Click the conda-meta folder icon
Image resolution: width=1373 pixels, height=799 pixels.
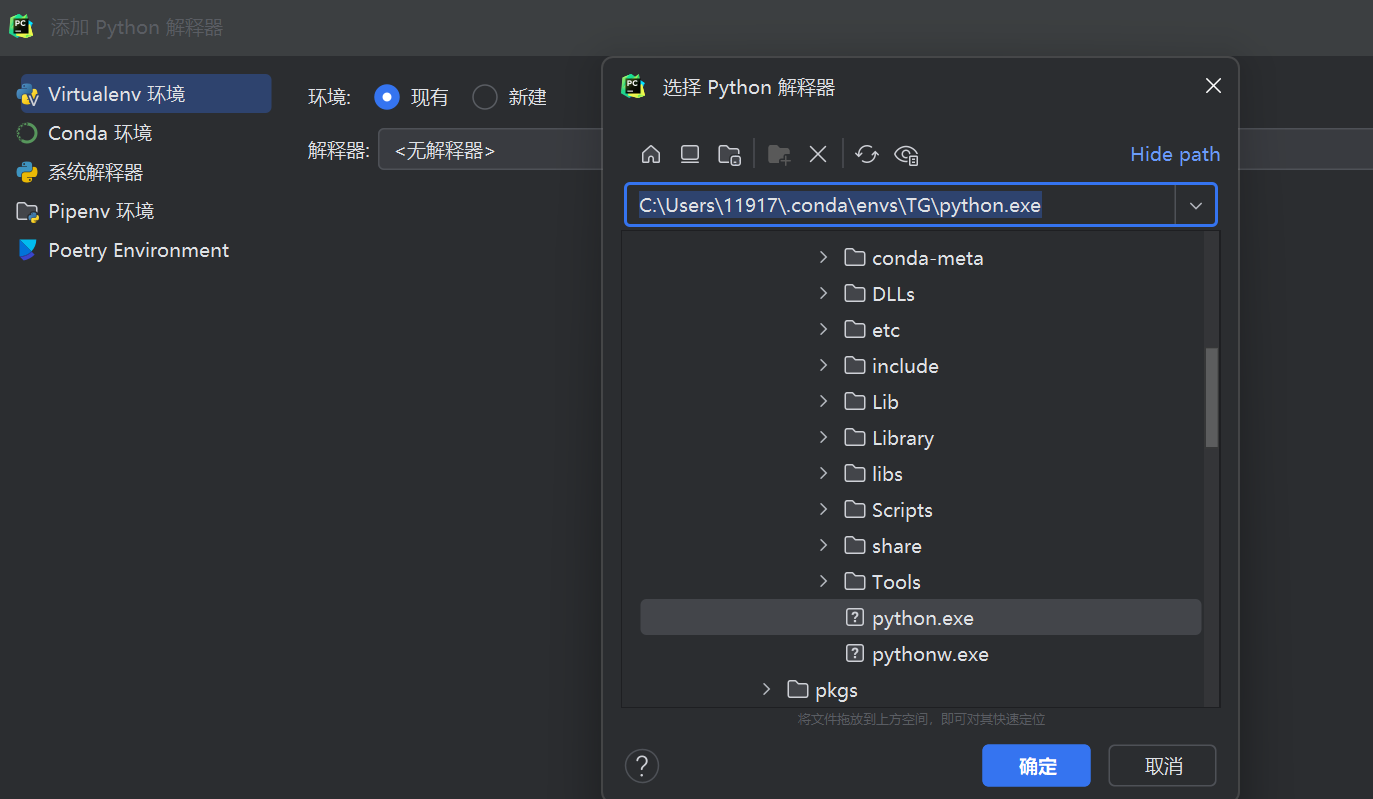[x=854, y=258]
